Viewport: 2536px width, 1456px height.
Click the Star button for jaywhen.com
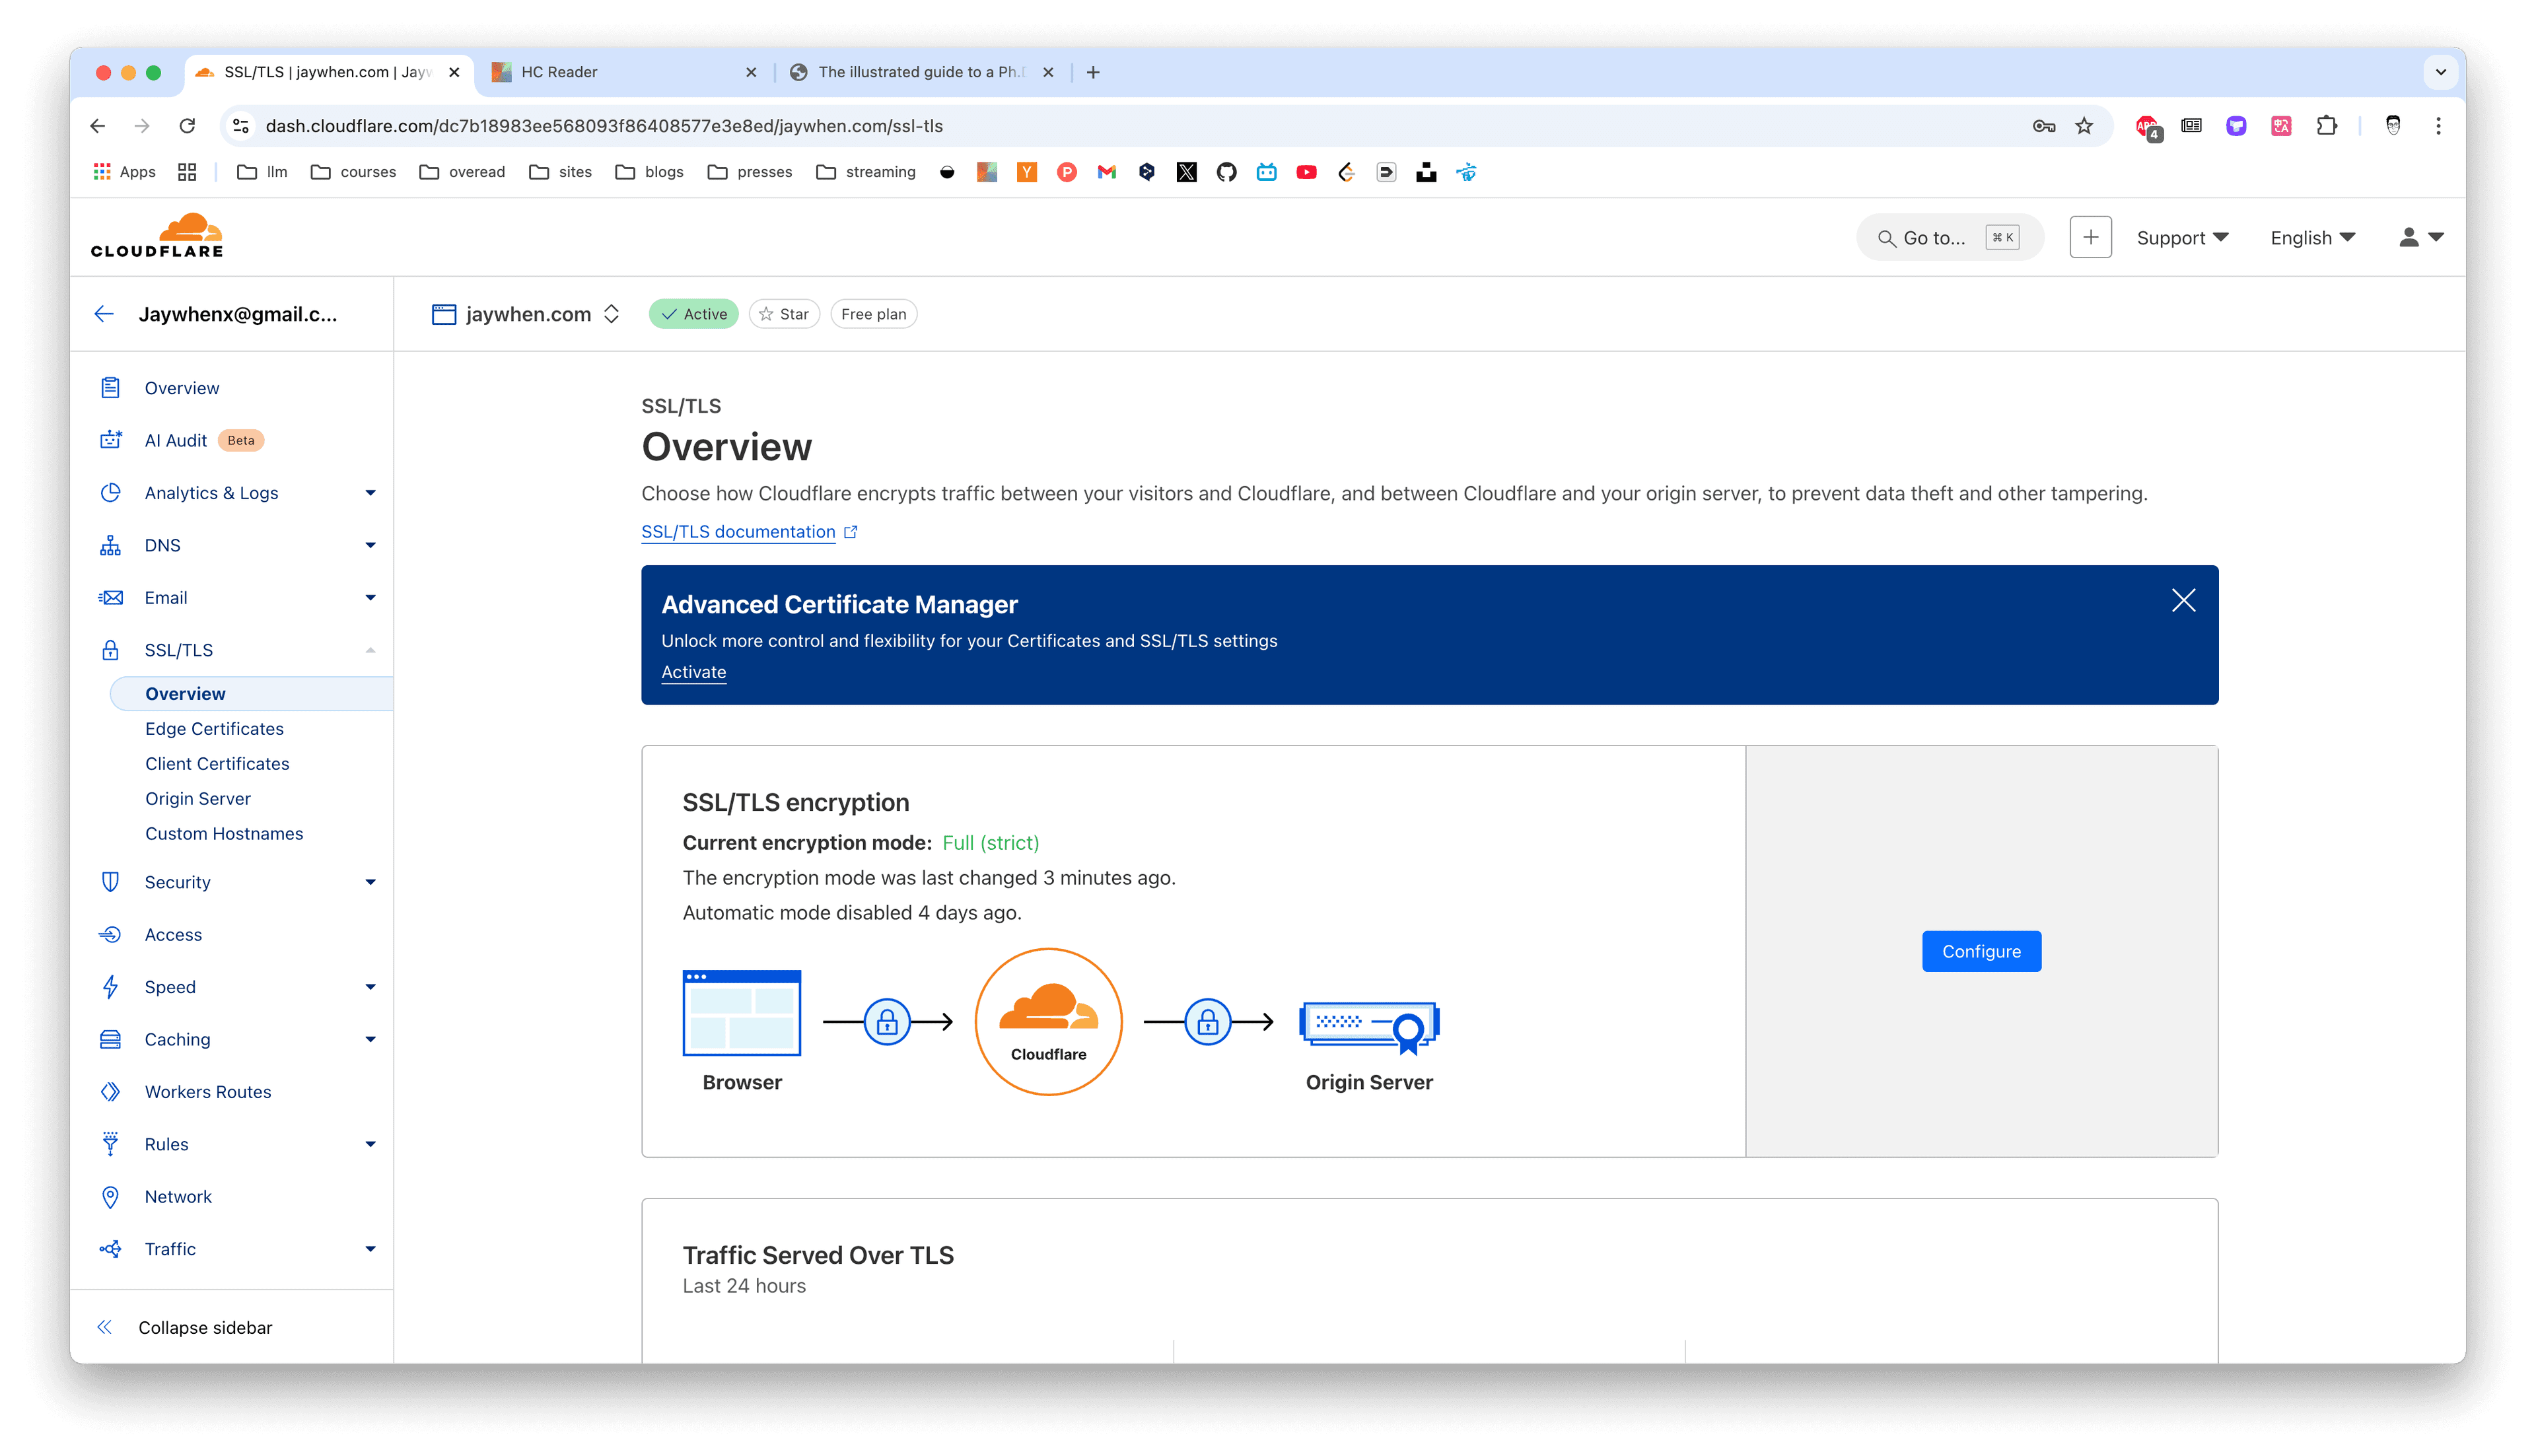tap(782, 314)
